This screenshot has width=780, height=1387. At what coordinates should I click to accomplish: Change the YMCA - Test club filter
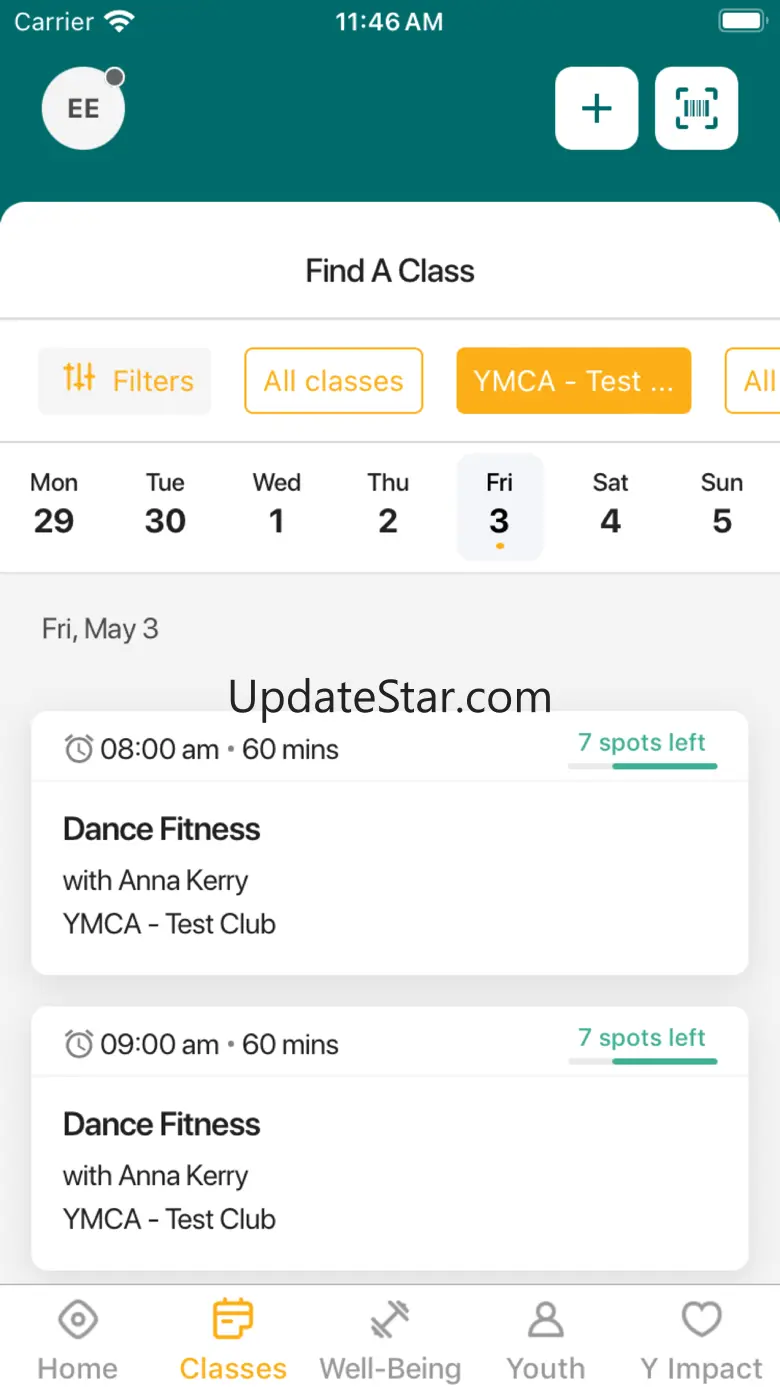click(573, 381)
